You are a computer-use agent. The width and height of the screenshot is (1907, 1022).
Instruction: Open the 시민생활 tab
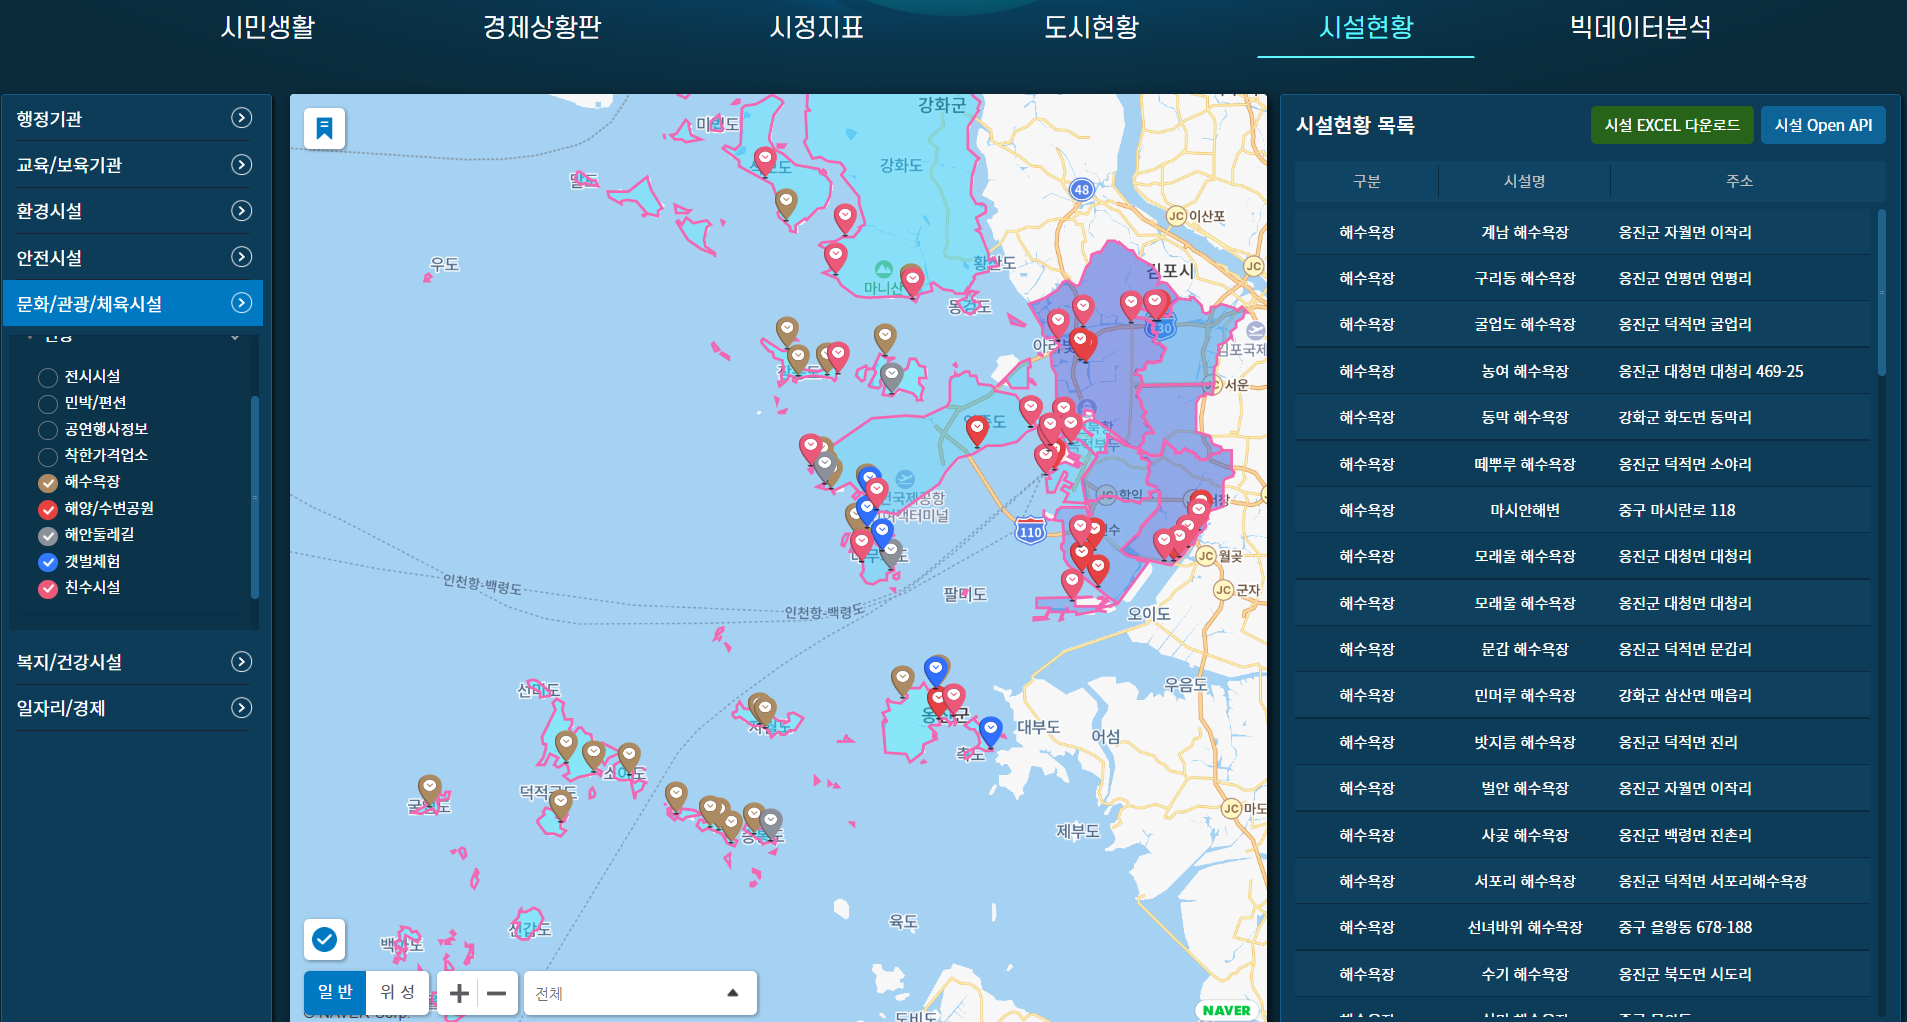pos(268,27)
